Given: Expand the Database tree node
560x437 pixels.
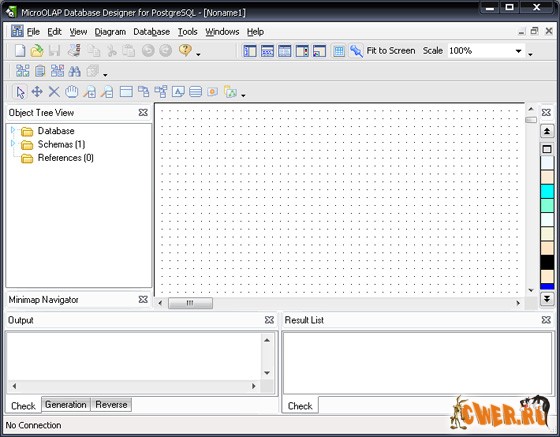Looking at the screenshot, I should tap(13, 130).
